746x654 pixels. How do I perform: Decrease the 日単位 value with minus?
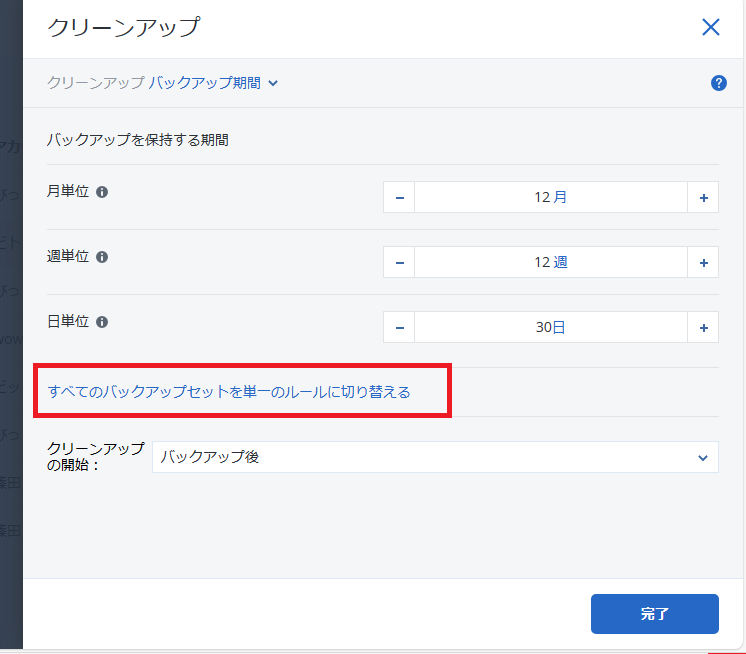pyautogui.click(x=399, y=327)
